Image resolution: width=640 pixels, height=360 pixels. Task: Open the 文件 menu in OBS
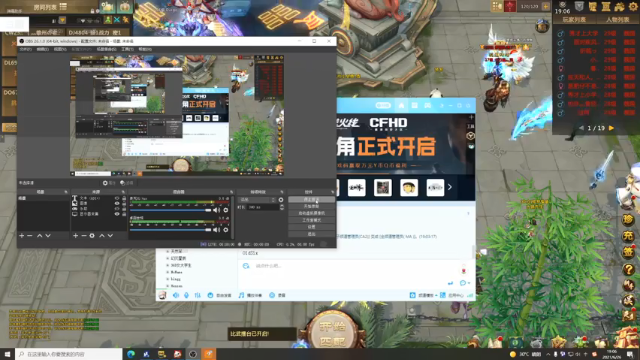(25, 49)
